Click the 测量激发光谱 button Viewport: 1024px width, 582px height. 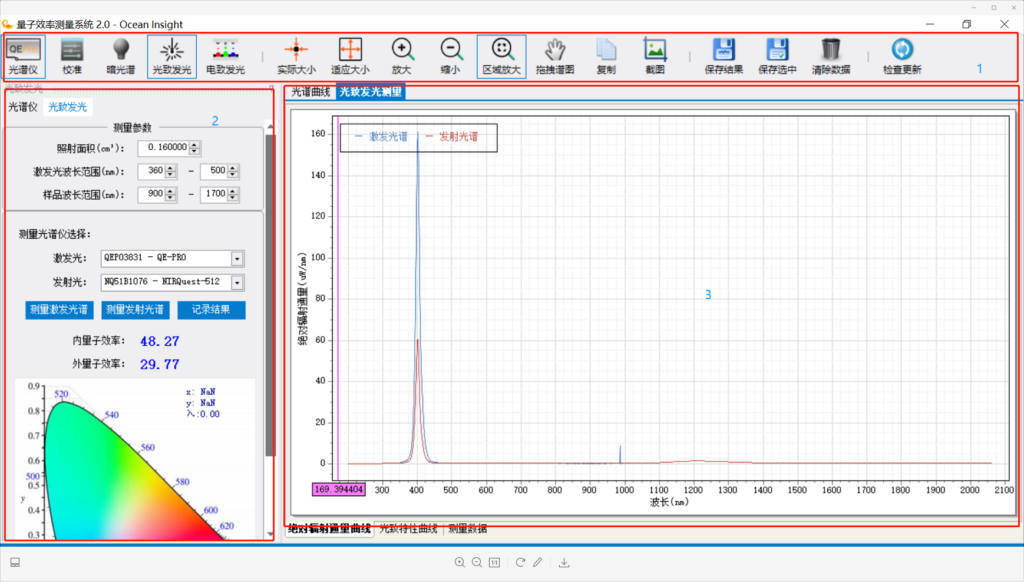59,310
